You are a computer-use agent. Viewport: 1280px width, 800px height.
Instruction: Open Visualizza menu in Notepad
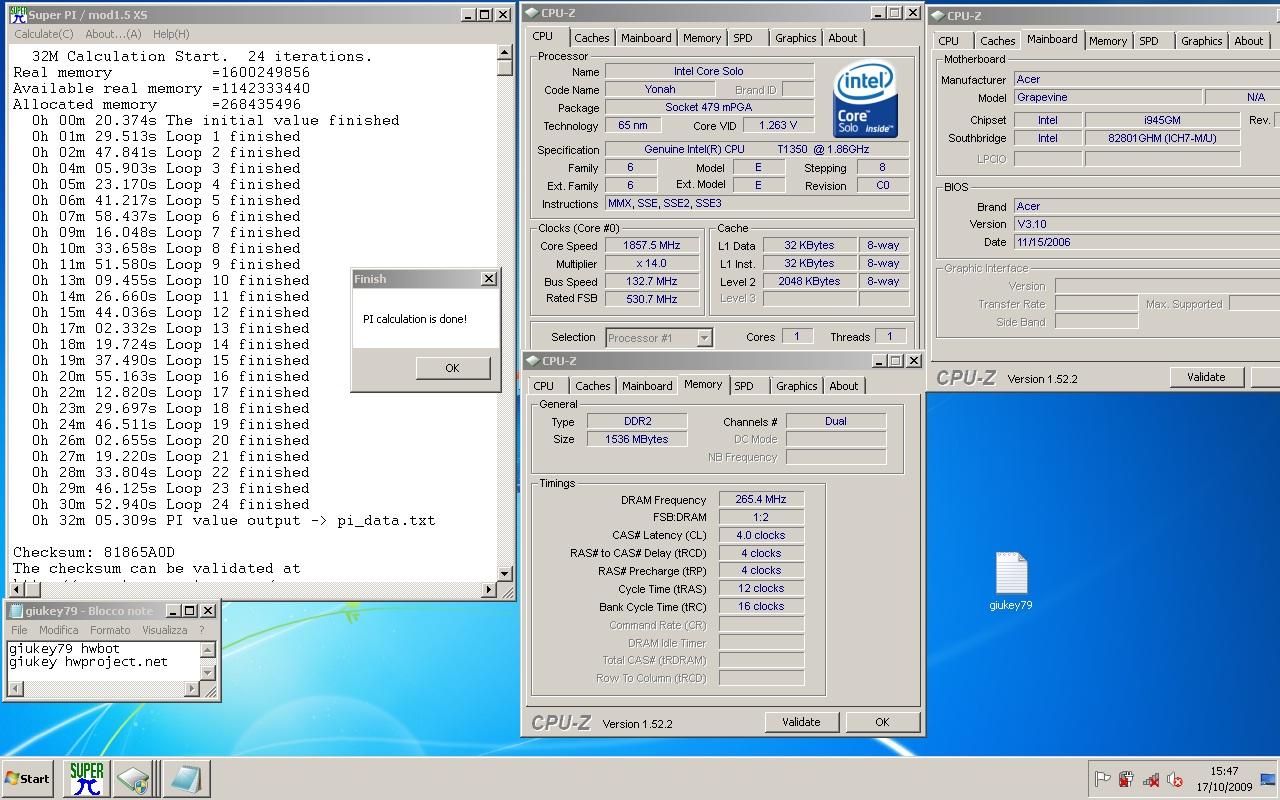[164, 630]
